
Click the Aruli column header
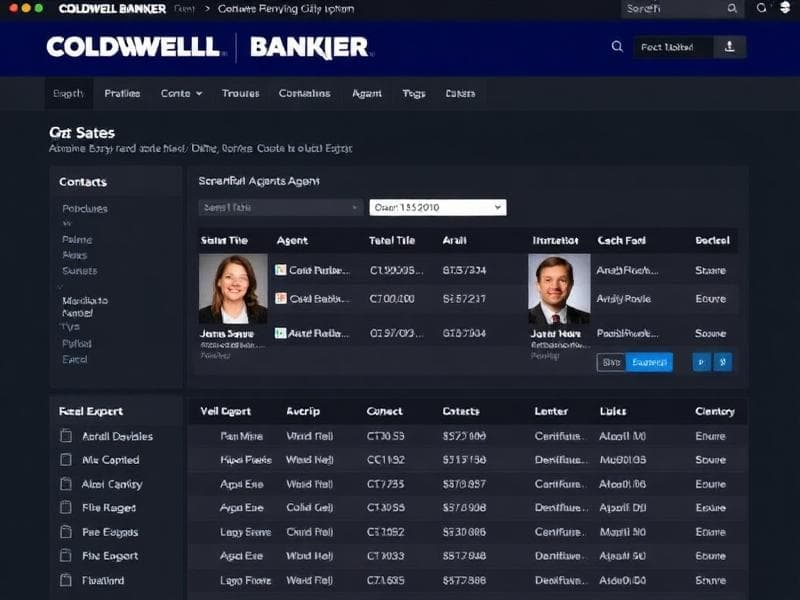coord(454,240)
